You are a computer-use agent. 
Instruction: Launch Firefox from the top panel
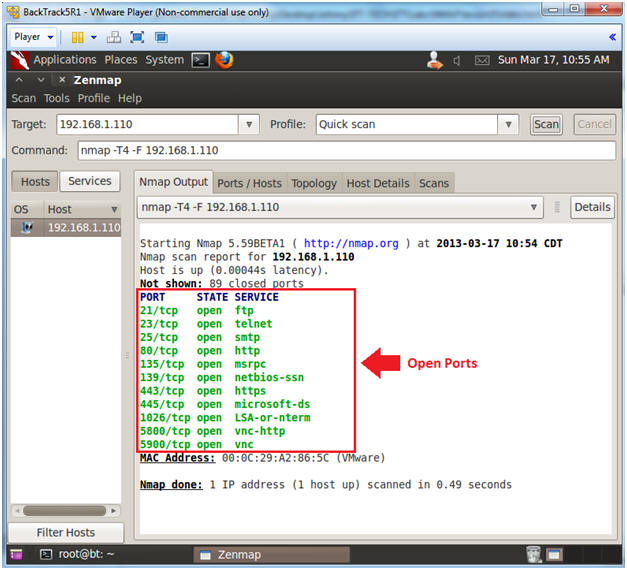pos(224,60)
